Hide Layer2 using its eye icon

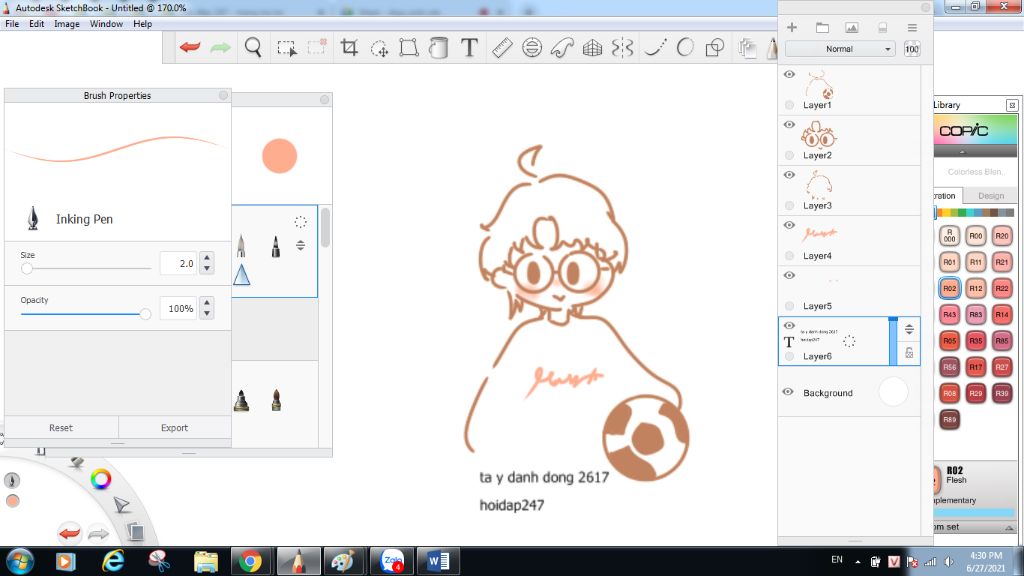click(789, 125)
